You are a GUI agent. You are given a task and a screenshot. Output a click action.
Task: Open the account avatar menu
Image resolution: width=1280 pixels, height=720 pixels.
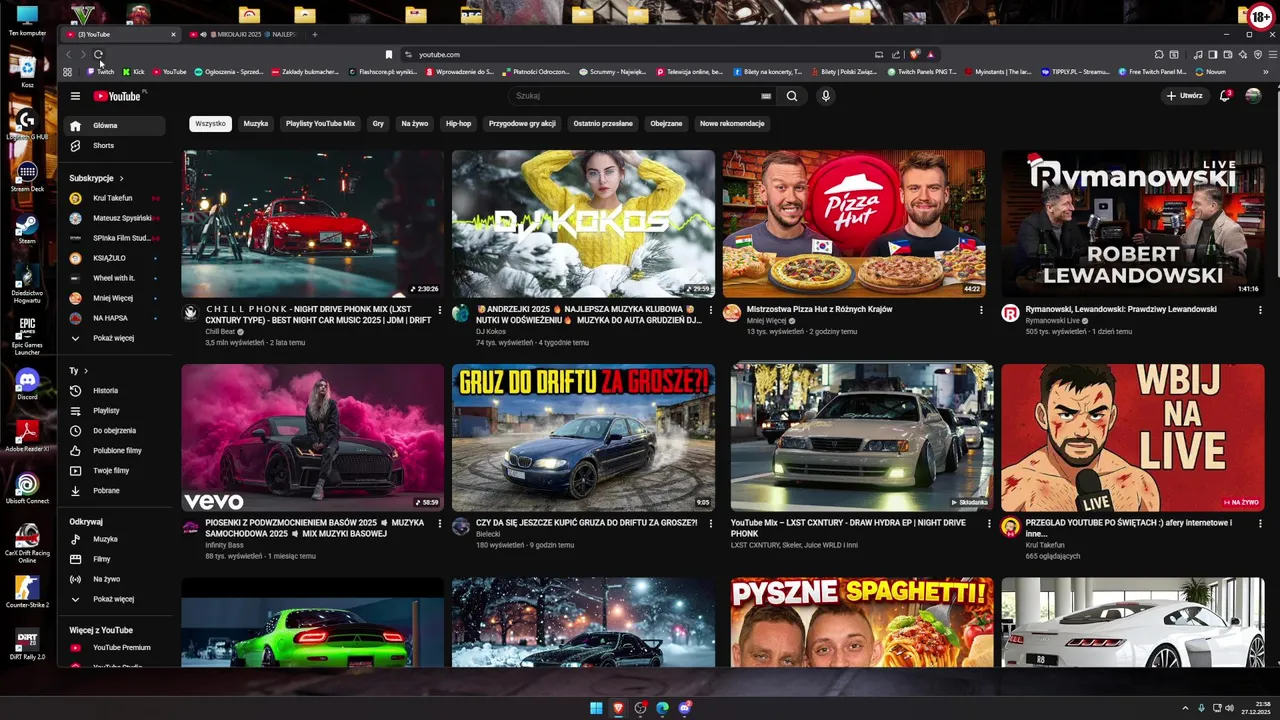click(1253, 96)
